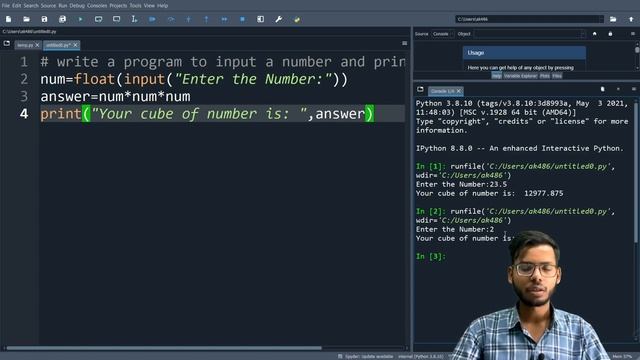This screenshot has height=360, width=640.
Task: Open the View menu
Action: (x=149, y=6)
